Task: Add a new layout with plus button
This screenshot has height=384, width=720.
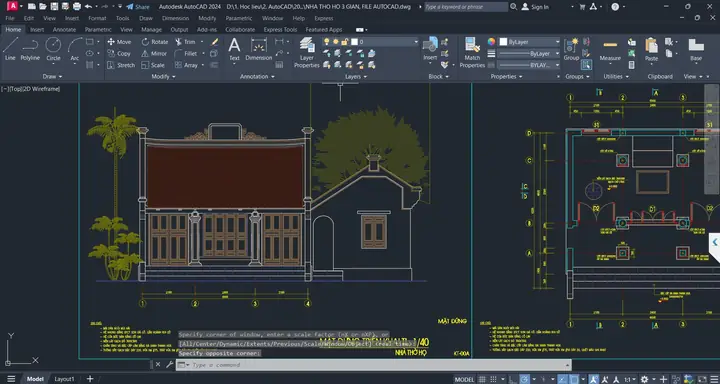Action: (x=90, y=379)
